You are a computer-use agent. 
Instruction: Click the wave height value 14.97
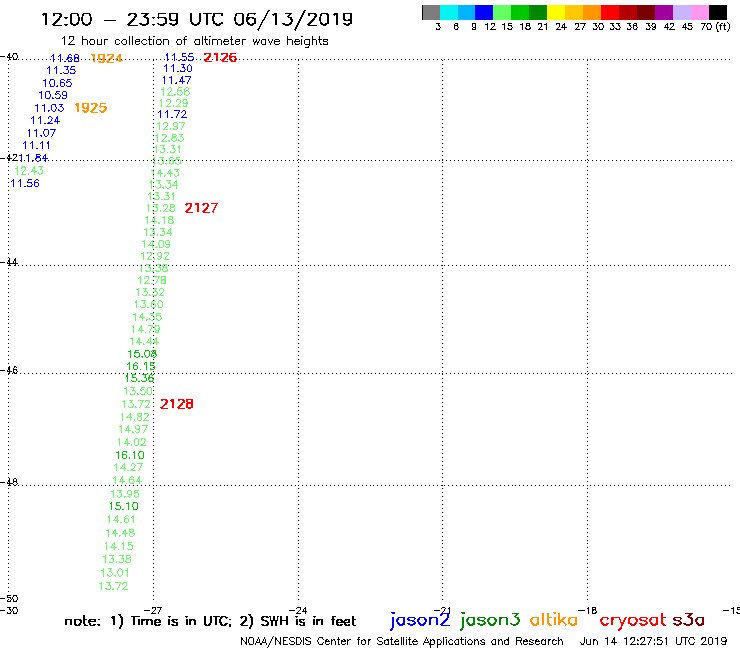133,430
